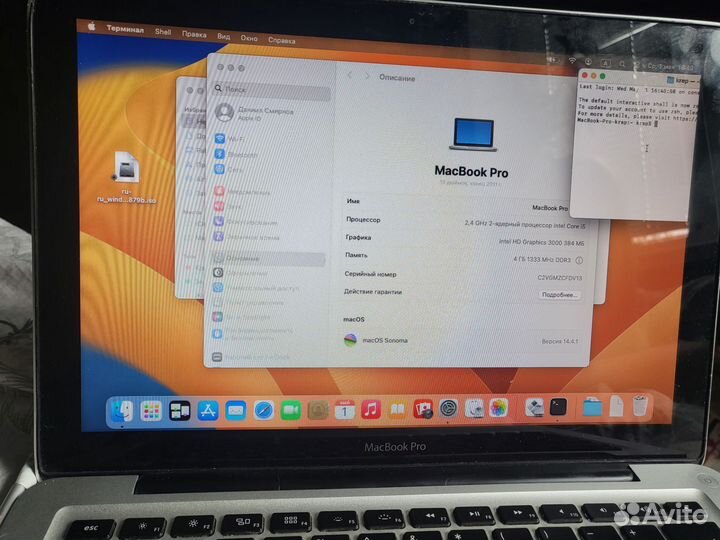Go forward with the Settings forward arrow
Viewport: 720px width, 540px height.
[x=367, y=76]
